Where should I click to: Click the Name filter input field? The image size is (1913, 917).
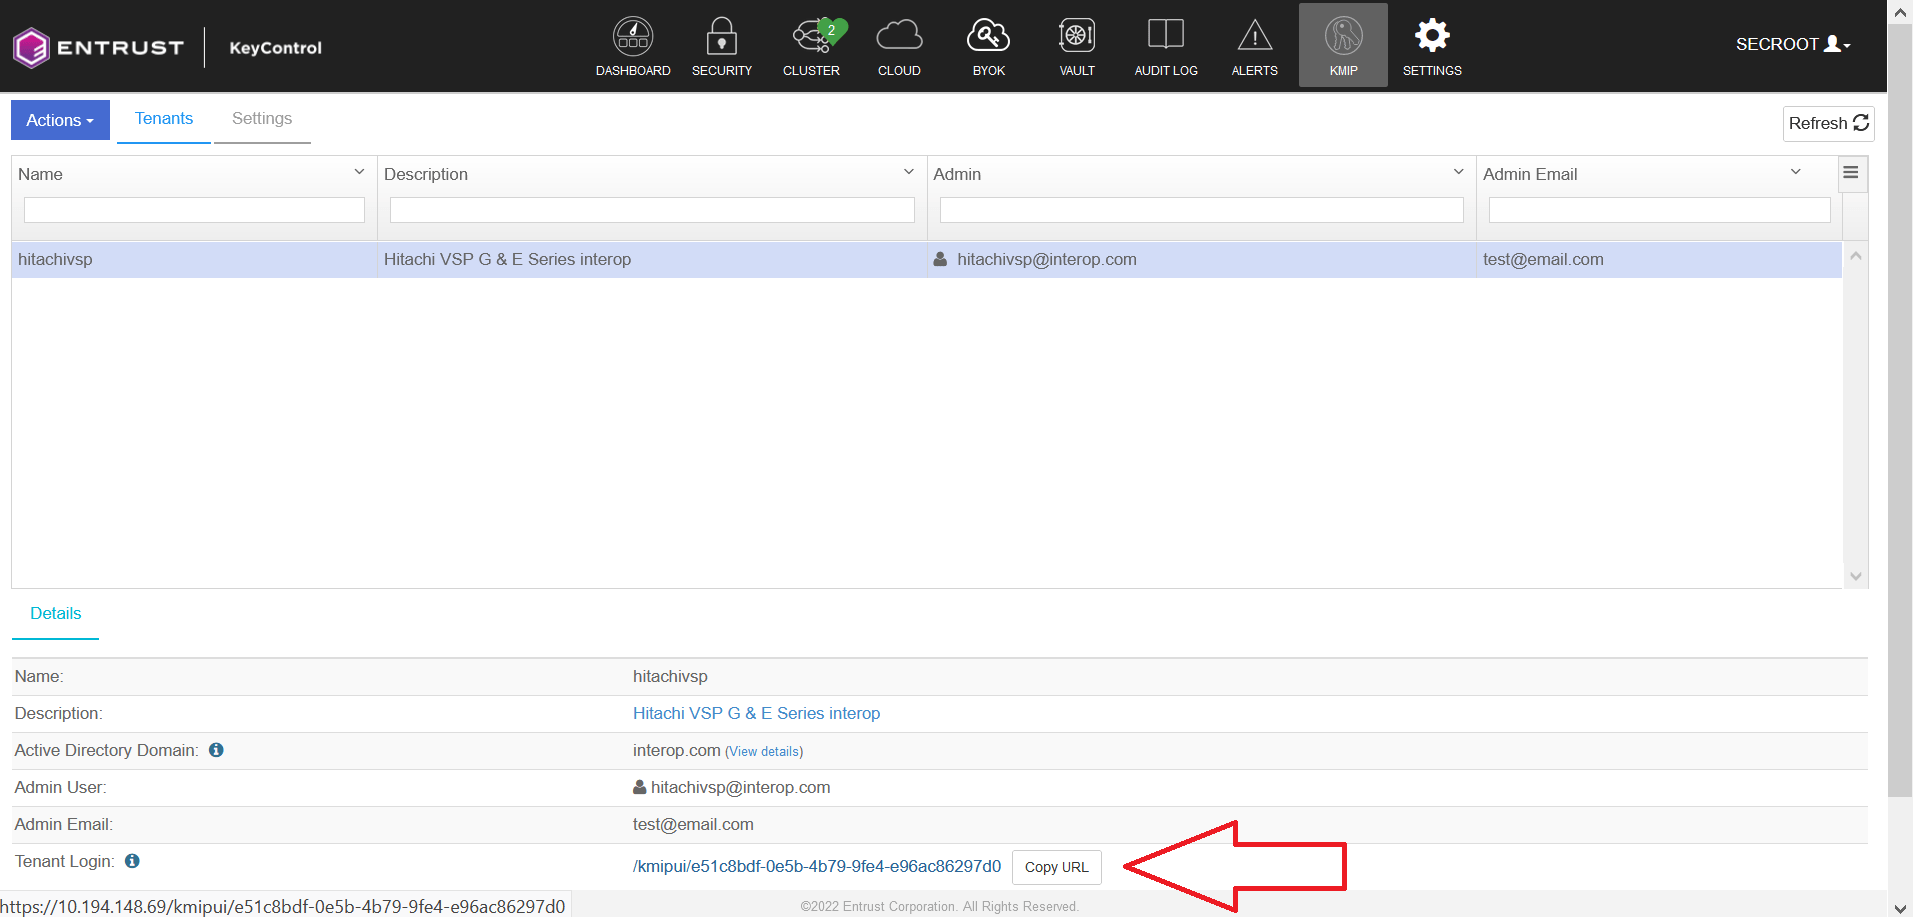pos(194,210)
